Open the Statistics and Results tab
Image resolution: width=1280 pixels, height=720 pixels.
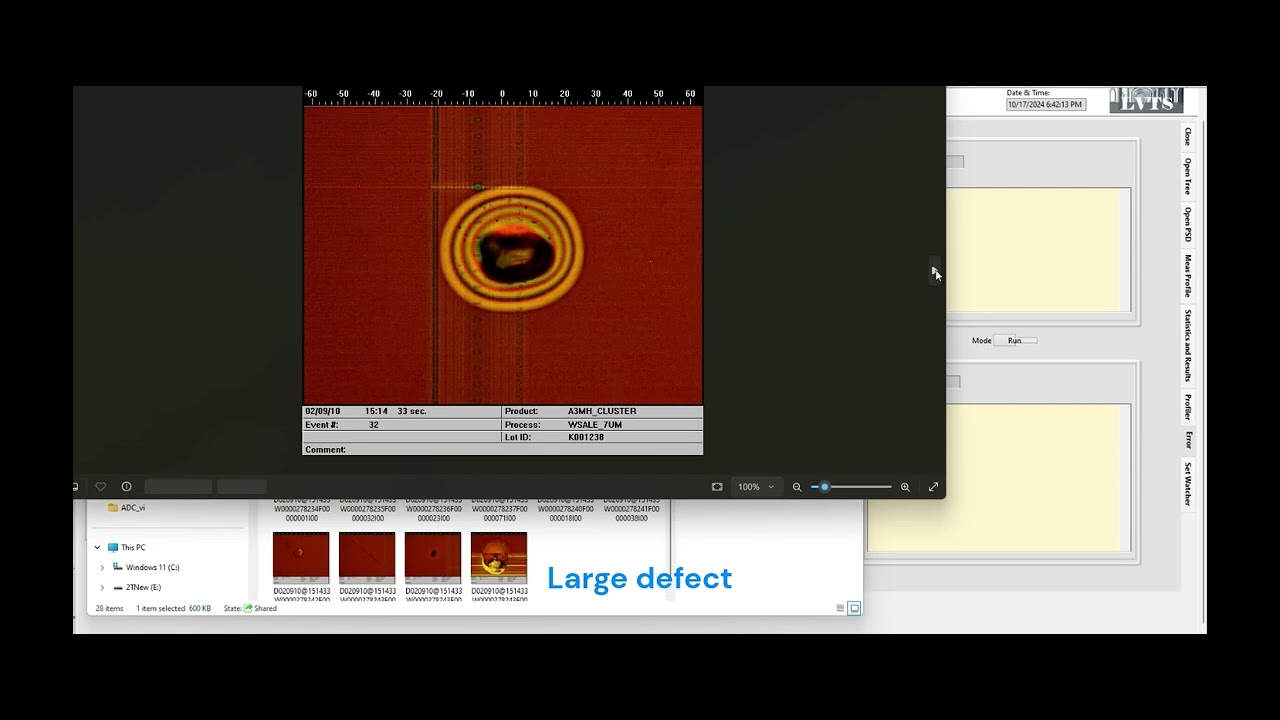pyautogui.click(x=1188, y=346)
